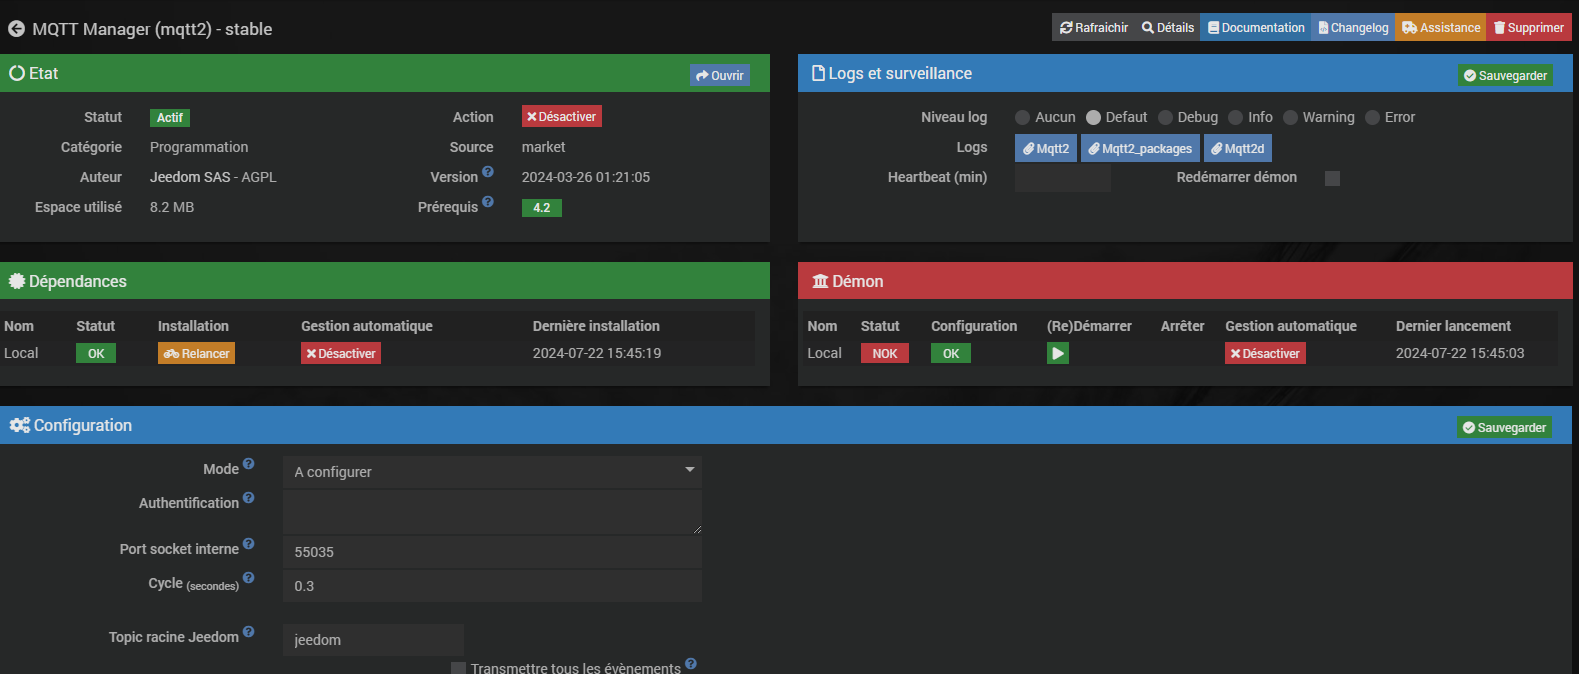Click the Heartbeat (min) input field

pyautogui.click(x=1062, y=178)
